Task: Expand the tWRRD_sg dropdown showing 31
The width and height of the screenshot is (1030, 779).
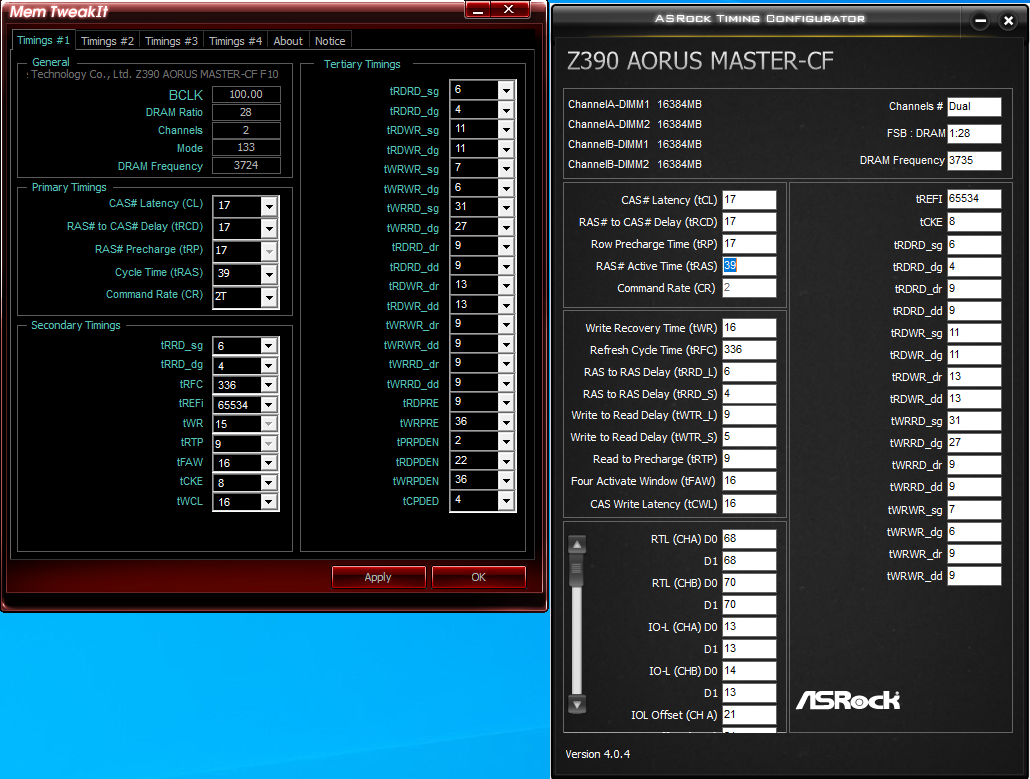Action: (x=506, y=208)
